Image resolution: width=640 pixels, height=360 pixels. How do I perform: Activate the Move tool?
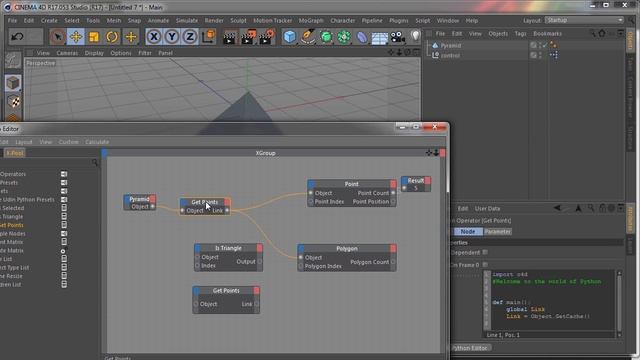click(x=76, y=37)
